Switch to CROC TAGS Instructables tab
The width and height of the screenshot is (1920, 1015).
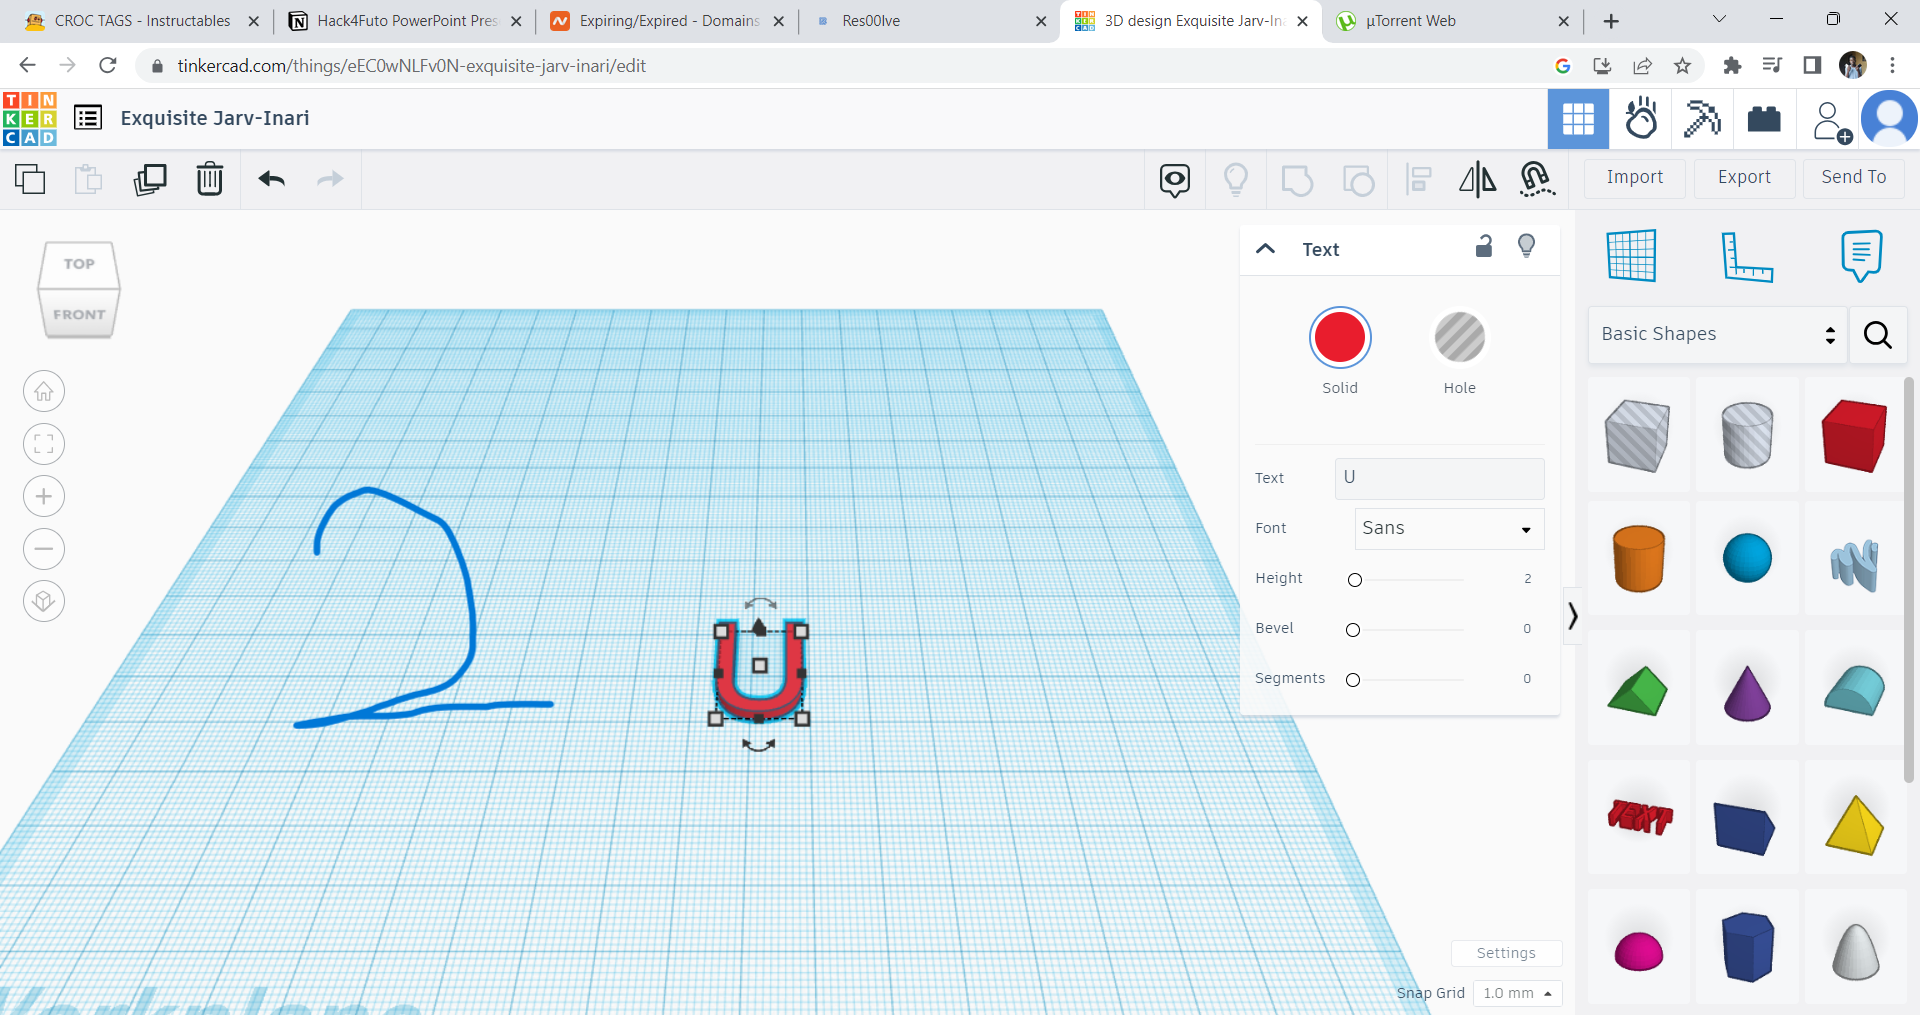click(x=142, y=21)
